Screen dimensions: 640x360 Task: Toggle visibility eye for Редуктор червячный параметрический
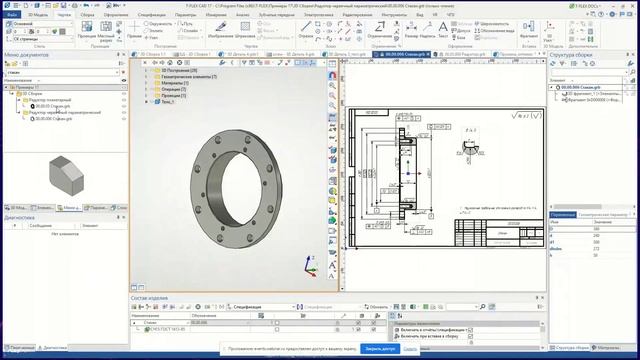pyautogui.click(x=124, y=112)
